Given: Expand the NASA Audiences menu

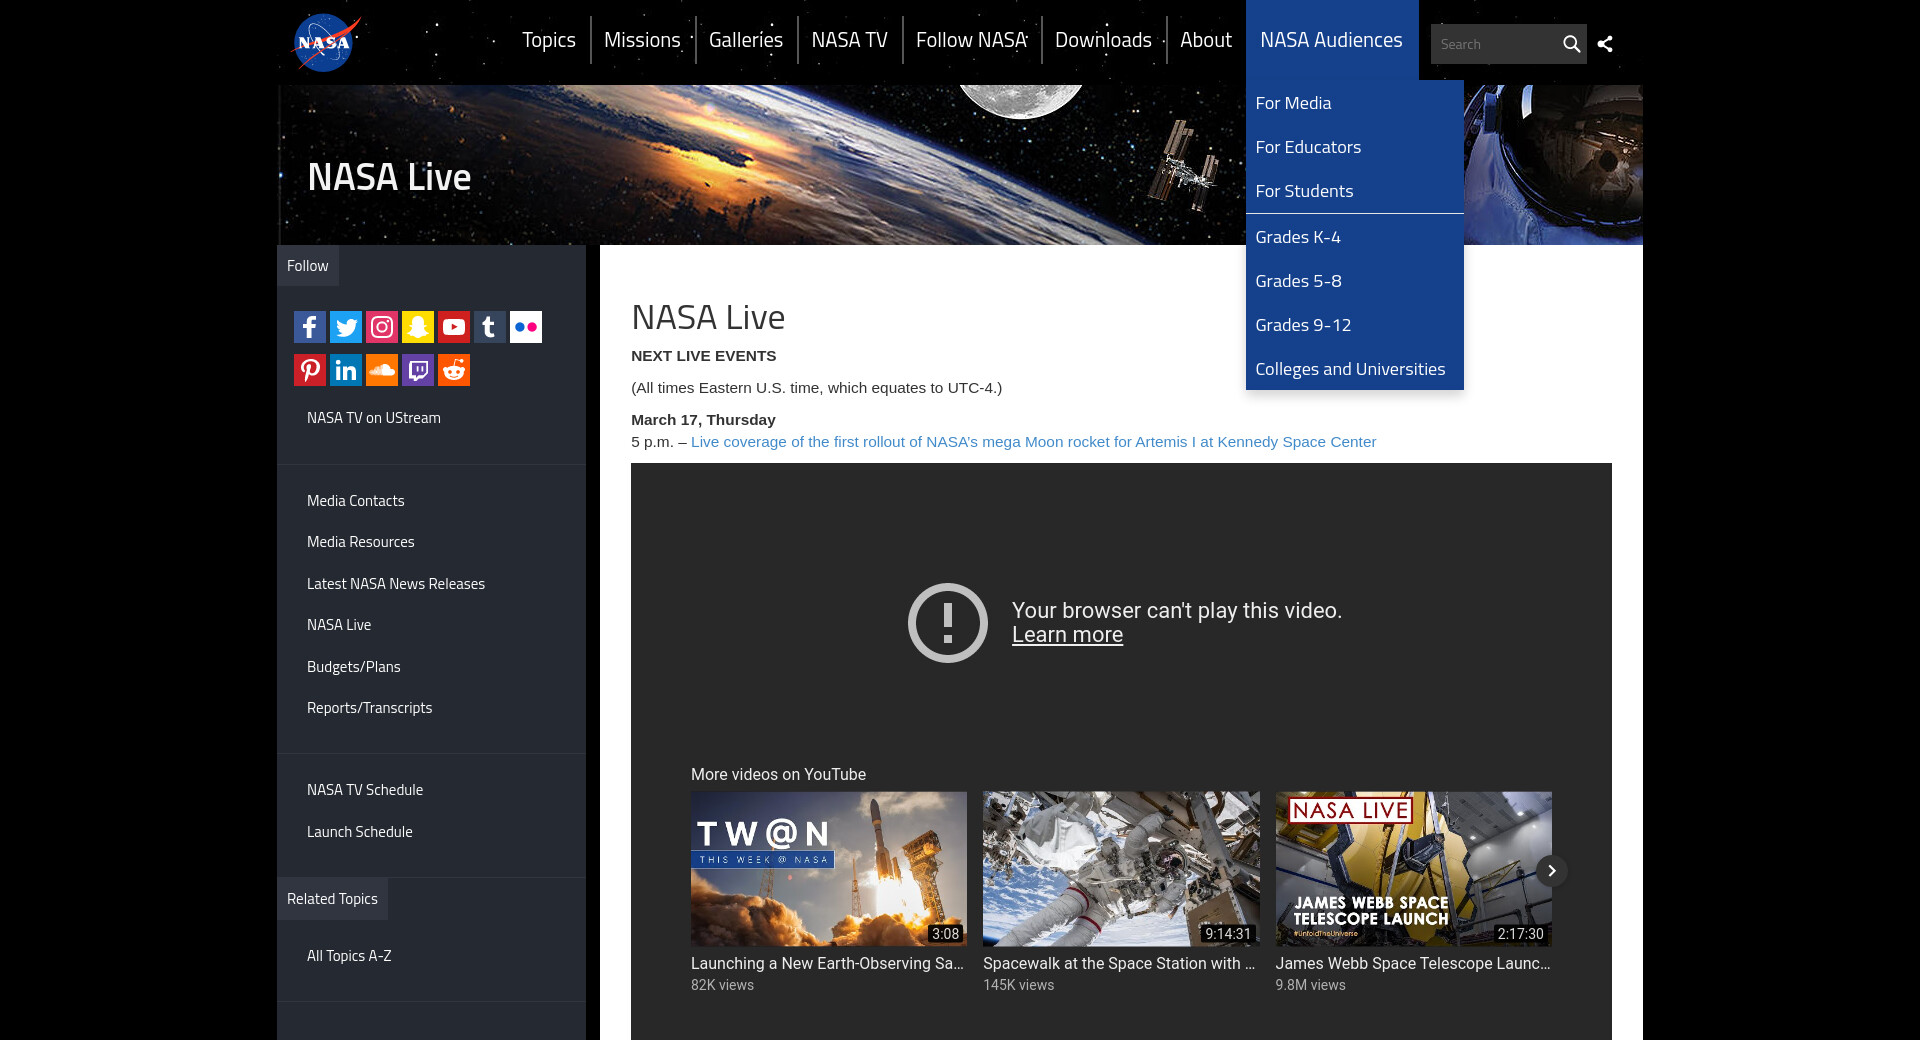Looking at the screenshot, I should pos(1331,40).
